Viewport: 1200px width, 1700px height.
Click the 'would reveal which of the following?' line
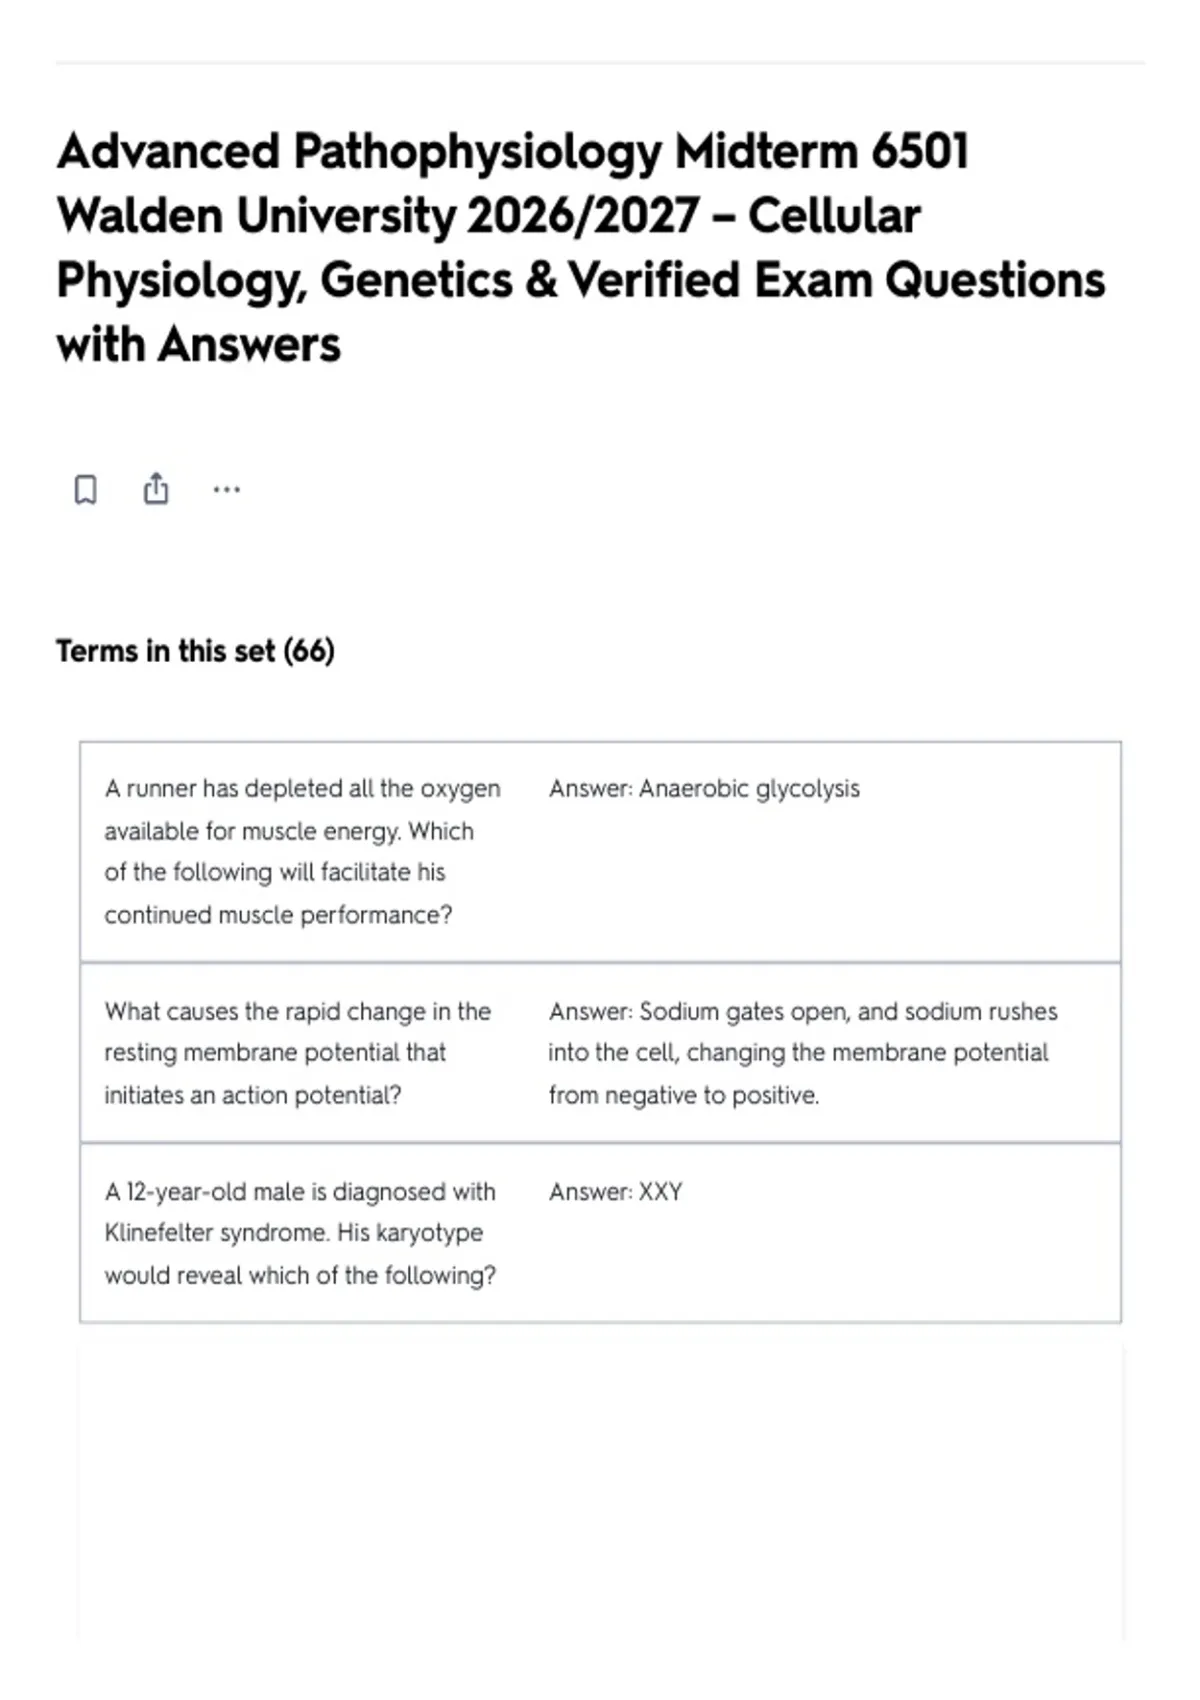point(300,1276)
